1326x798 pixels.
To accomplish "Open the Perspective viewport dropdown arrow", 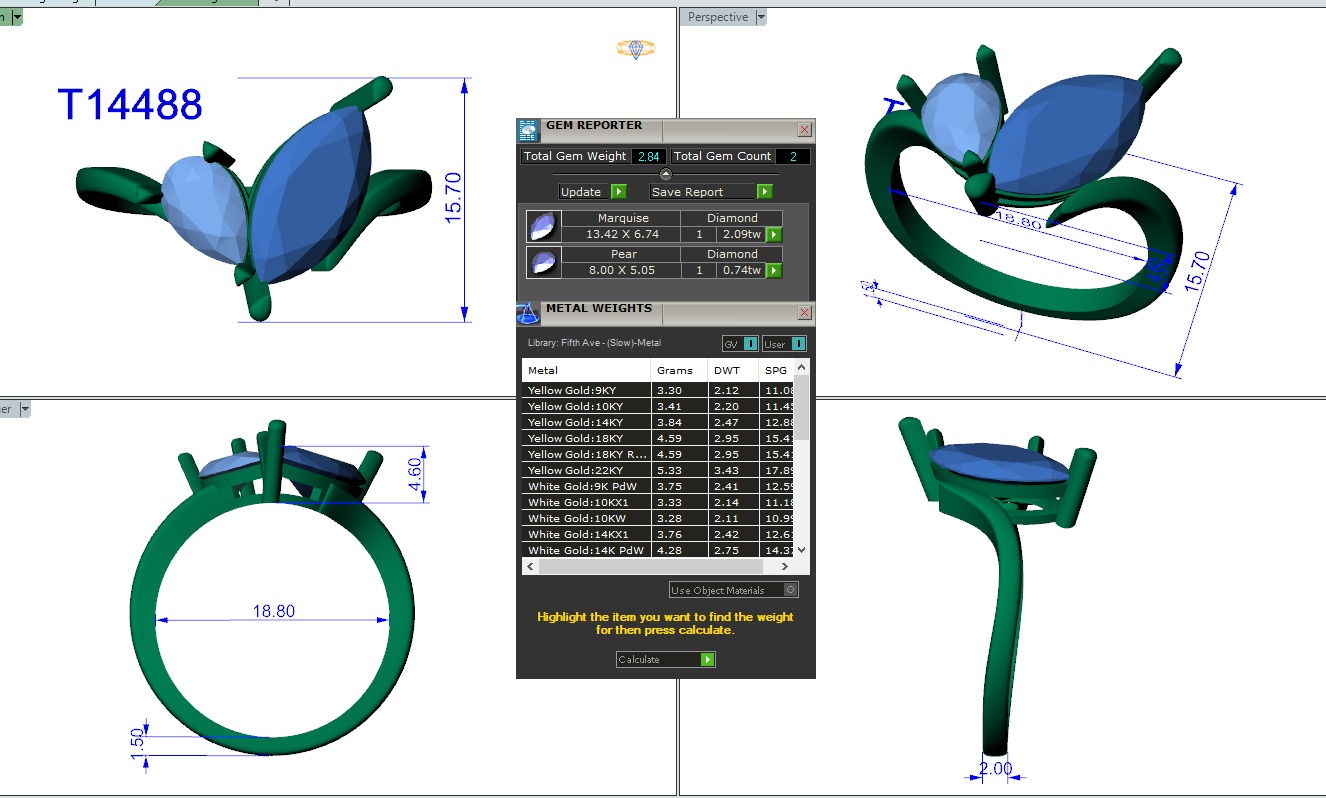I will coord(761,17).
